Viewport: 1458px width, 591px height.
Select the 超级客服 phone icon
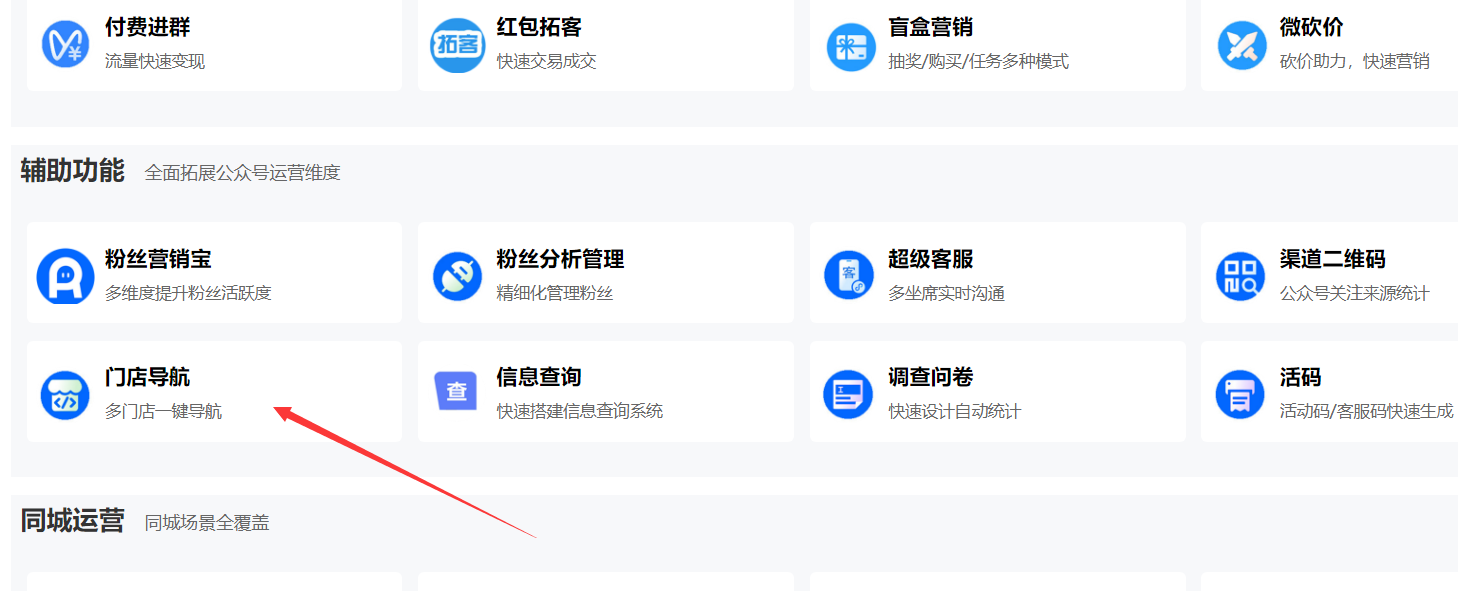(849, 275)
